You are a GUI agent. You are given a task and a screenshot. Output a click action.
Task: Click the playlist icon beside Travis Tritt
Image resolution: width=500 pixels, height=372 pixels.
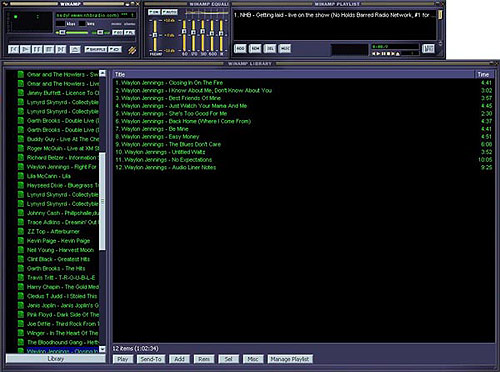(x=21, y=278)
